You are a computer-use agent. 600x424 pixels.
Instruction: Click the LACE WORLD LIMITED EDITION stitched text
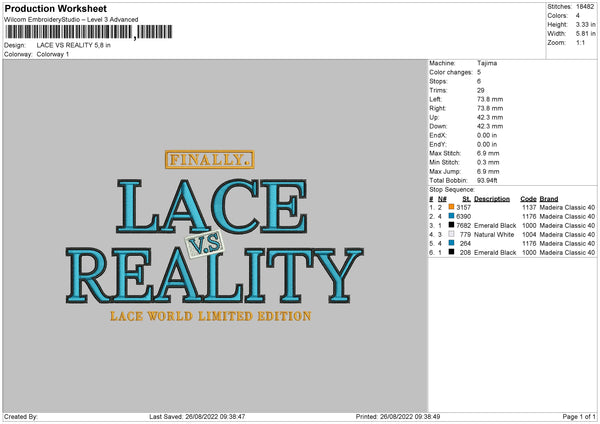pyautogui.click(x=210, y=316)
